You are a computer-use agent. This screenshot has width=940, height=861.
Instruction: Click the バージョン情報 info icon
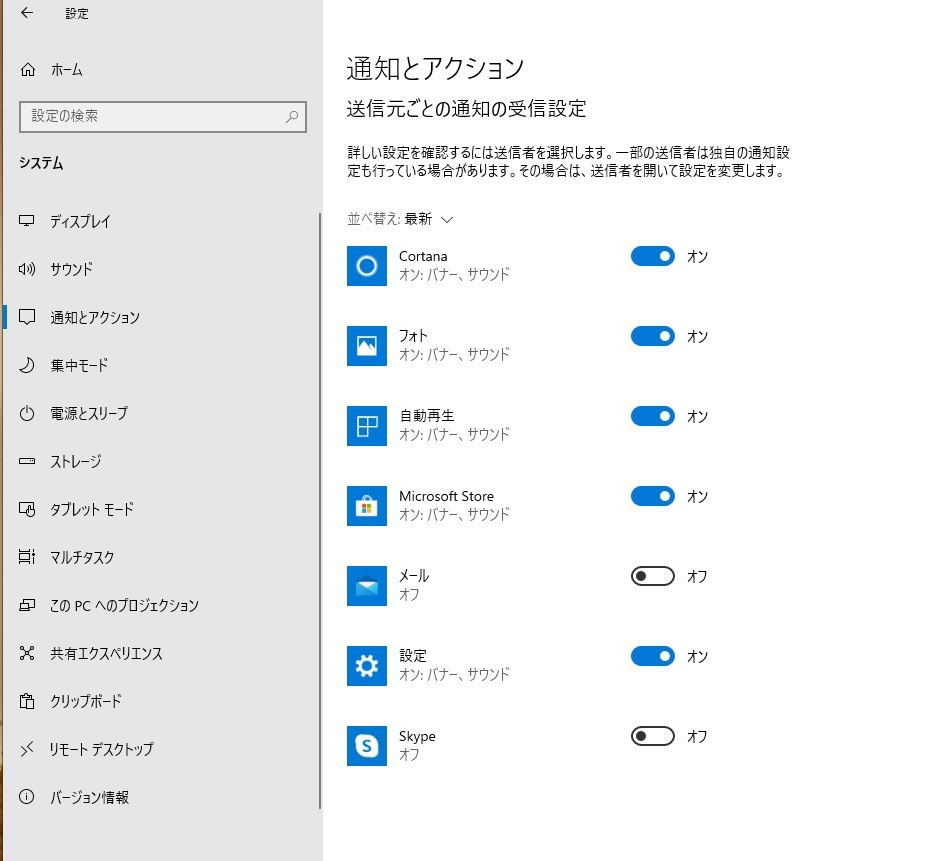click(x=26, y=796)
